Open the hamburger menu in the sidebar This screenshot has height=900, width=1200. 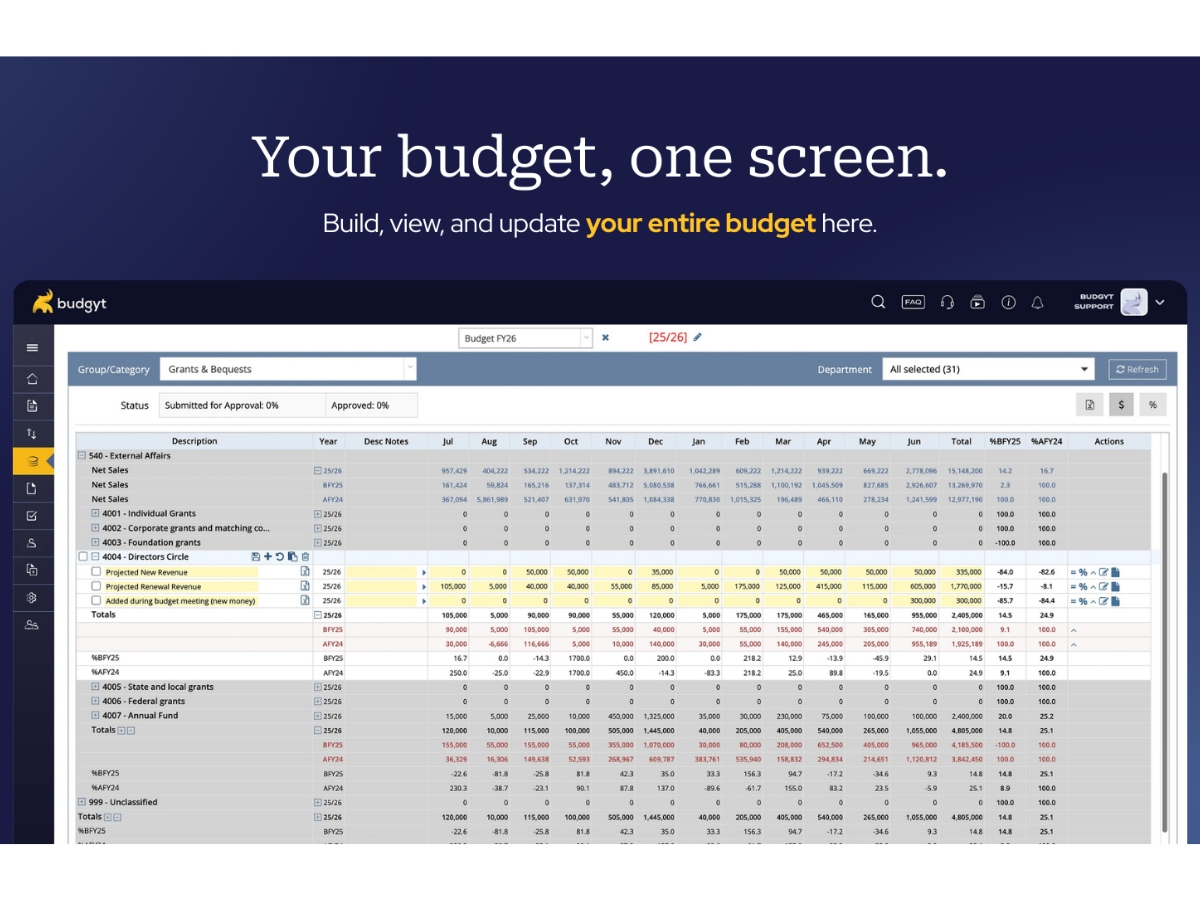pos(33,347)
